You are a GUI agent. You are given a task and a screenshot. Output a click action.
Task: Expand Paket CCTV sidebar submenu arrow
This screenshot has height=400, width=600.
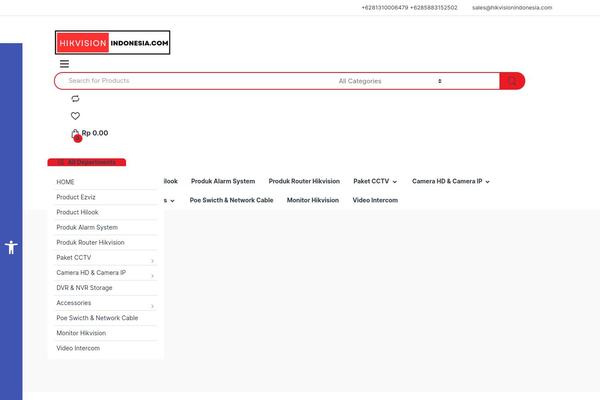point(152,261)
